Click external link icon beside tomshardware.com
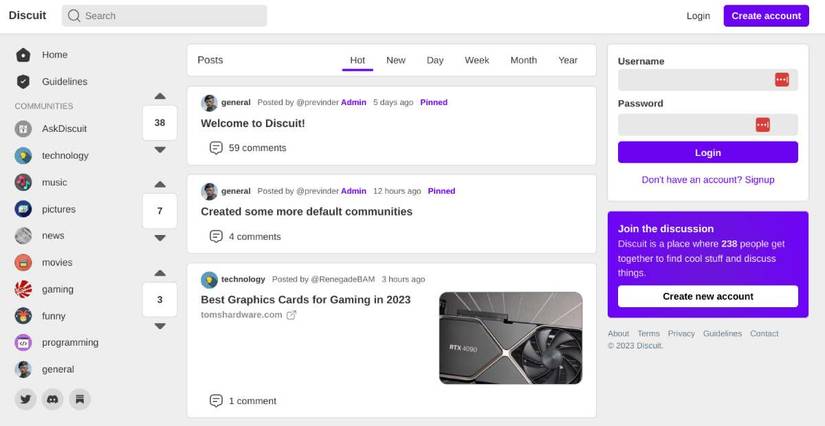This screenshot has height=426, width=825. pos(291,315)
